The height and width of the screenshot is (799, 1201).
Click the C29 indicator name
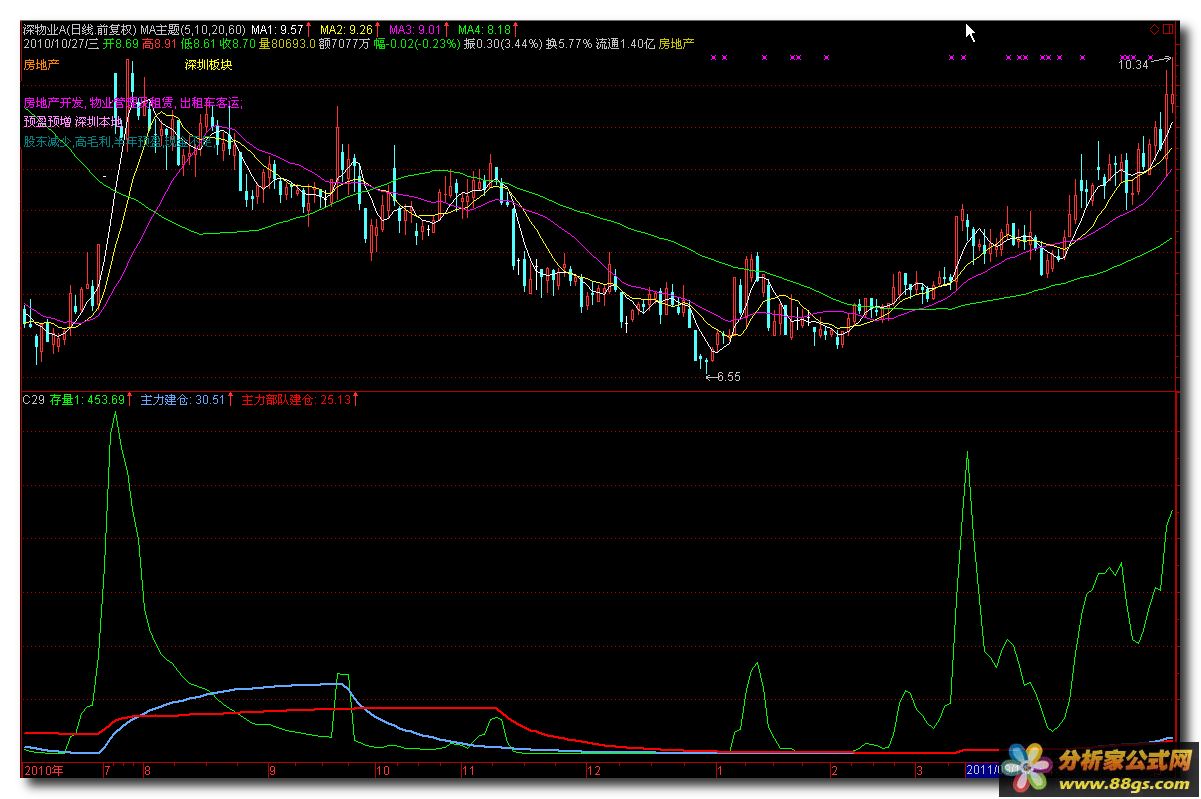point(33,400)
